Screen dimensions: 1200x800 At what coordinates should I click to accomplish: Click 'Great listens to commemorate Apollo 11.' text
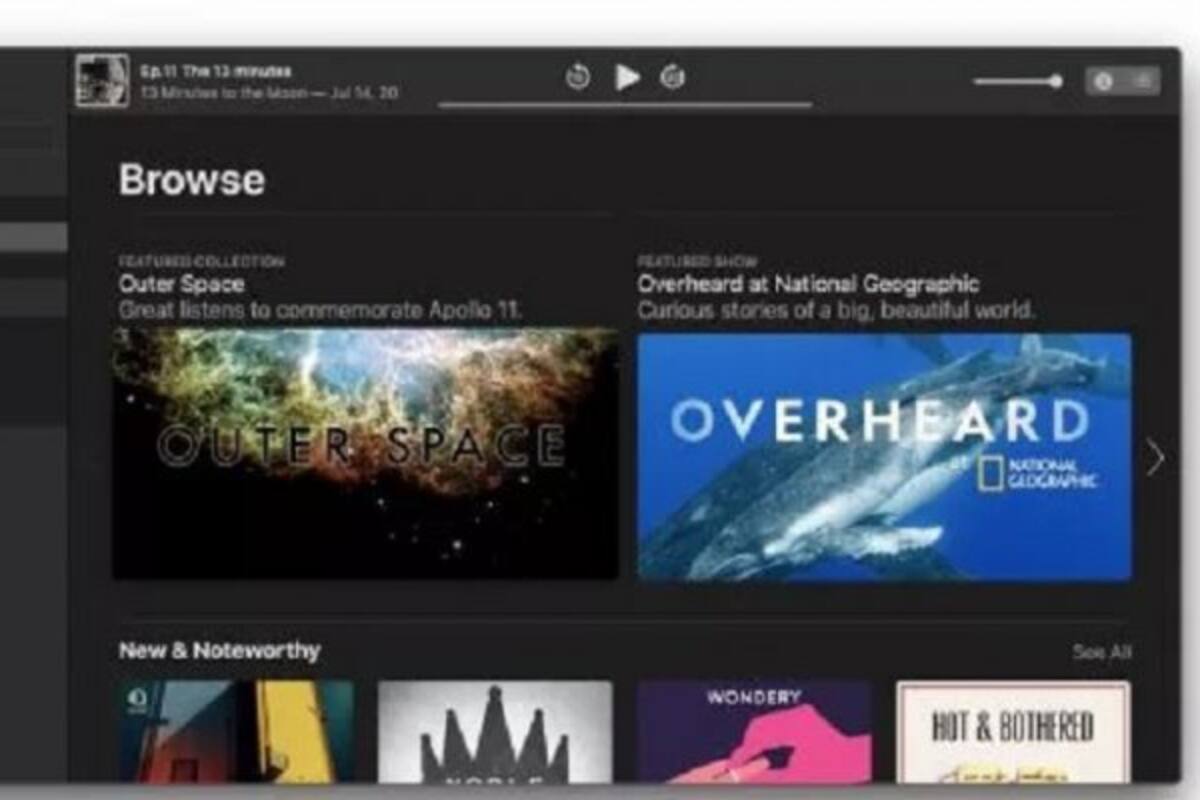click(320, 310)
